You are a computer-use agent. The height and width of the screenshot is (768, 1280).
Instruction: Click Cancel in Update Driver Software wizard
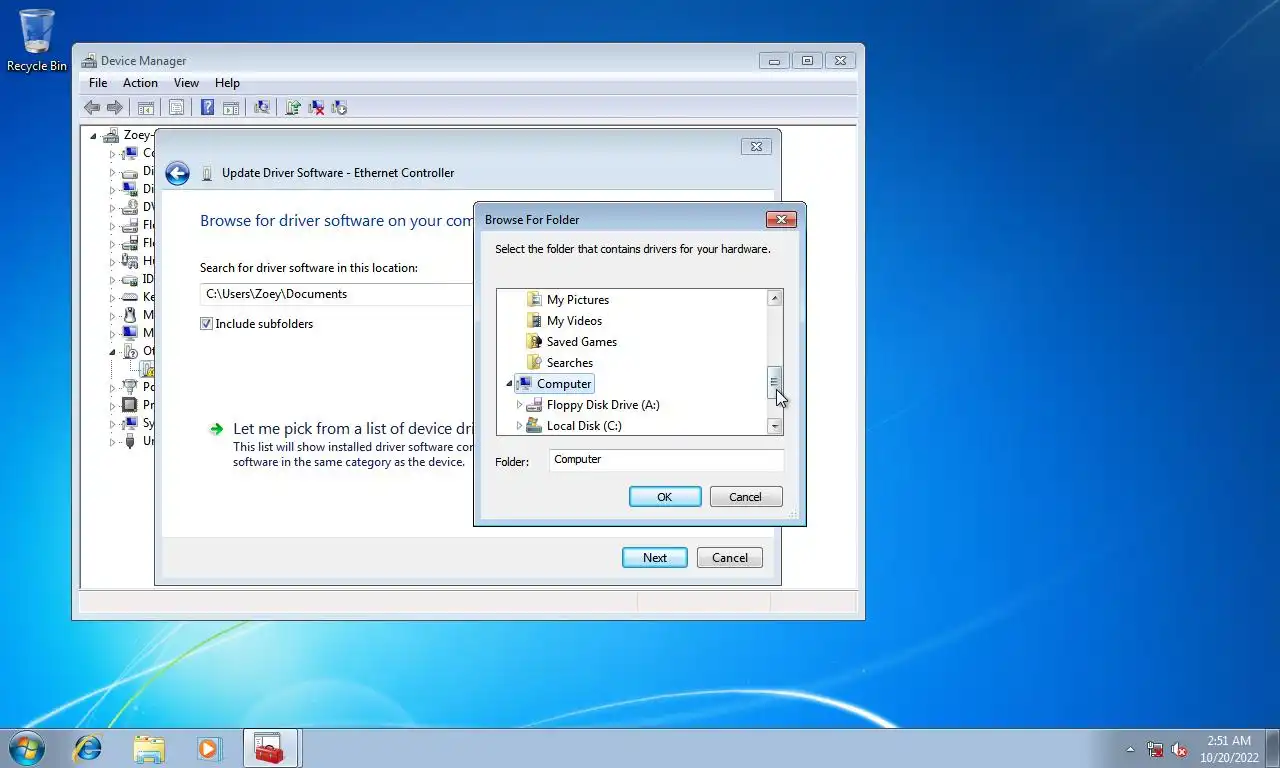[730, 558]
